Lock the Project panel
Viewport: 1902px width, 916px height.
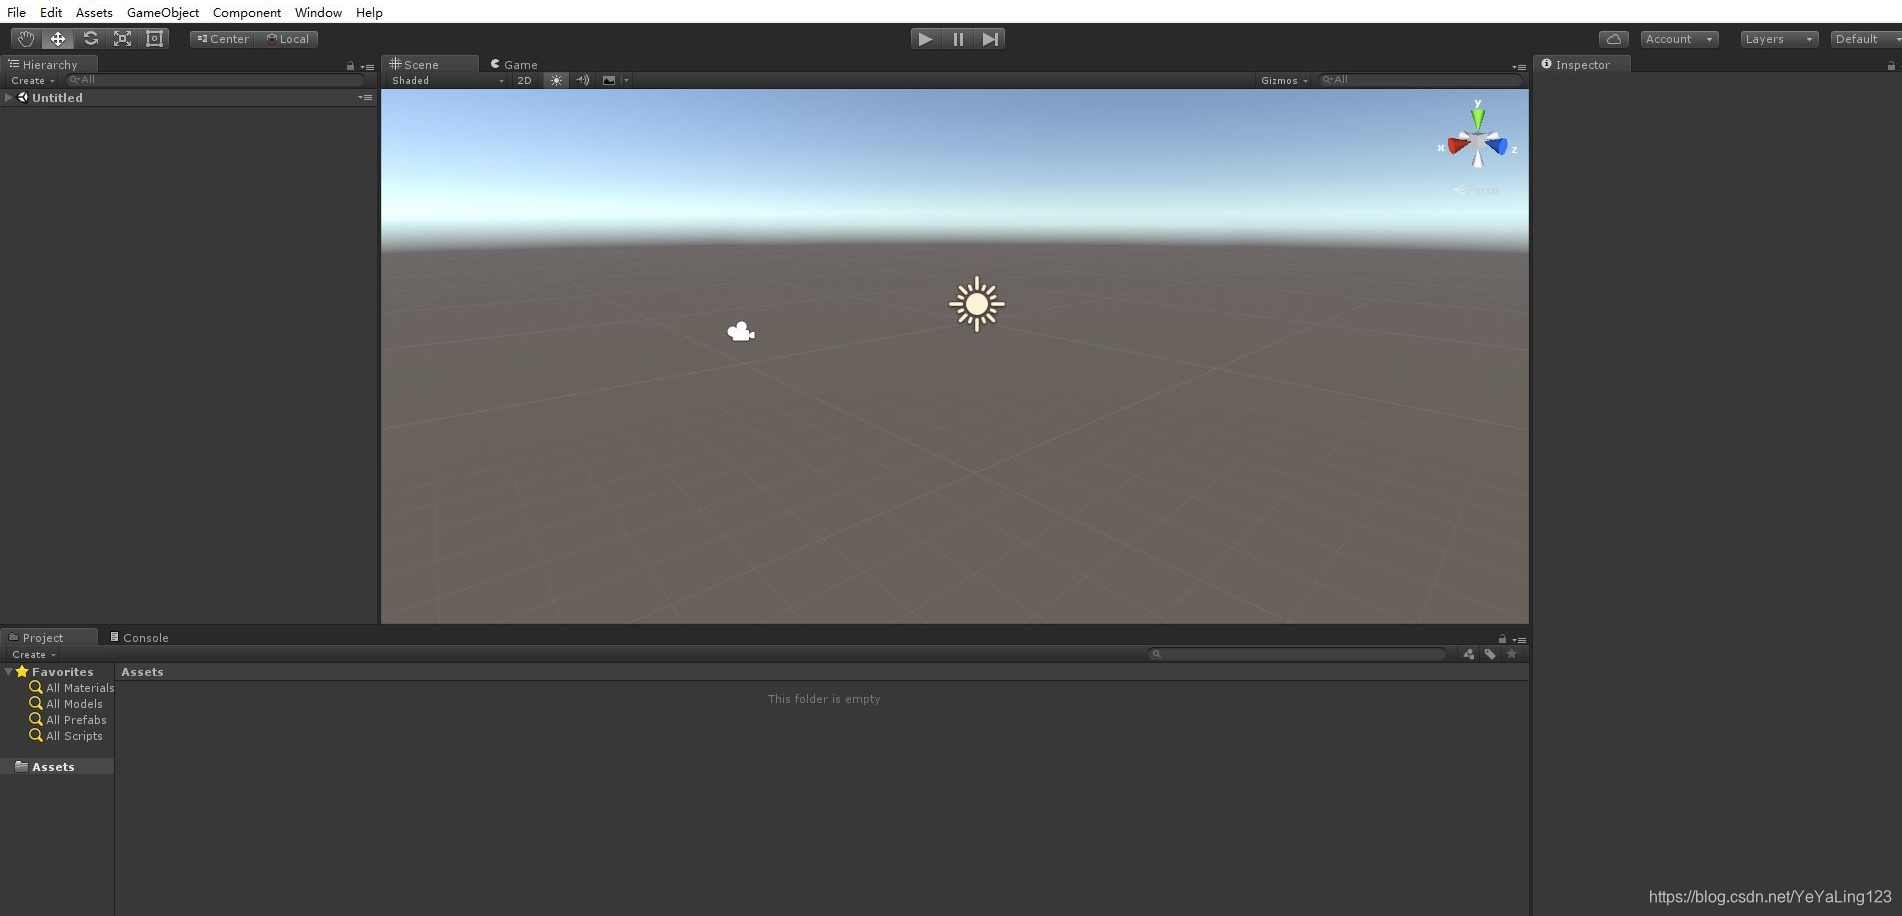[x=1502, y=639]
